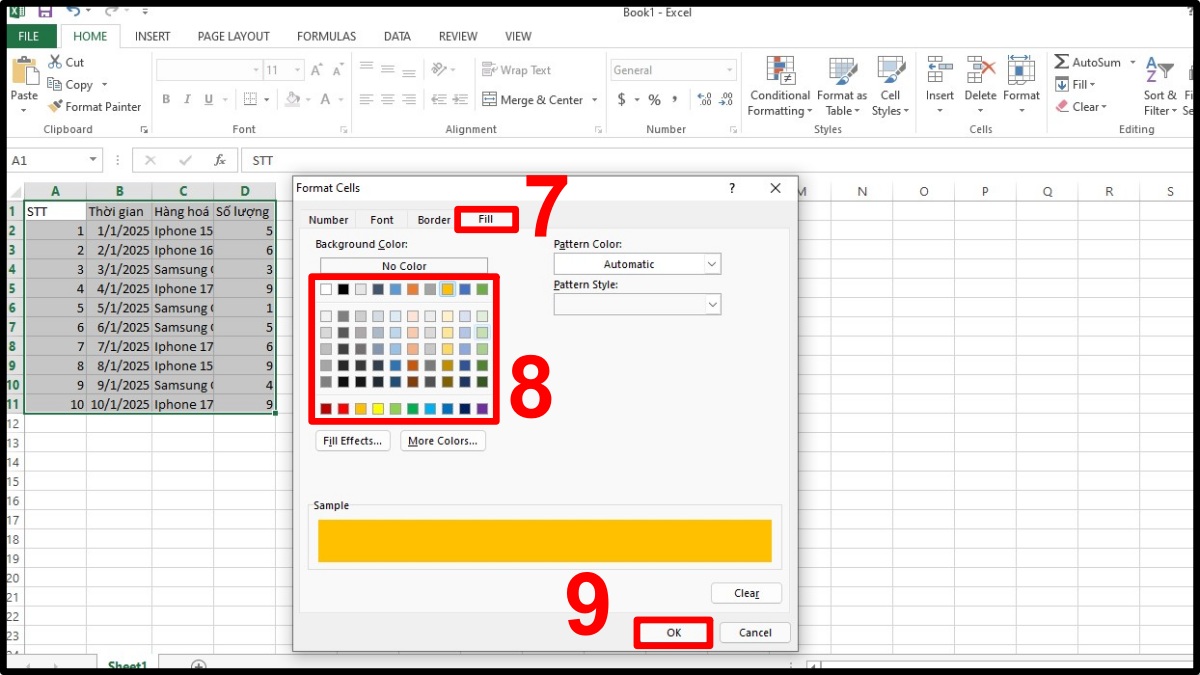The height and width of the screenshot is (675, 1200).
Task: Click the Fill Color paint bucket
Action: (x=293, y=99)
